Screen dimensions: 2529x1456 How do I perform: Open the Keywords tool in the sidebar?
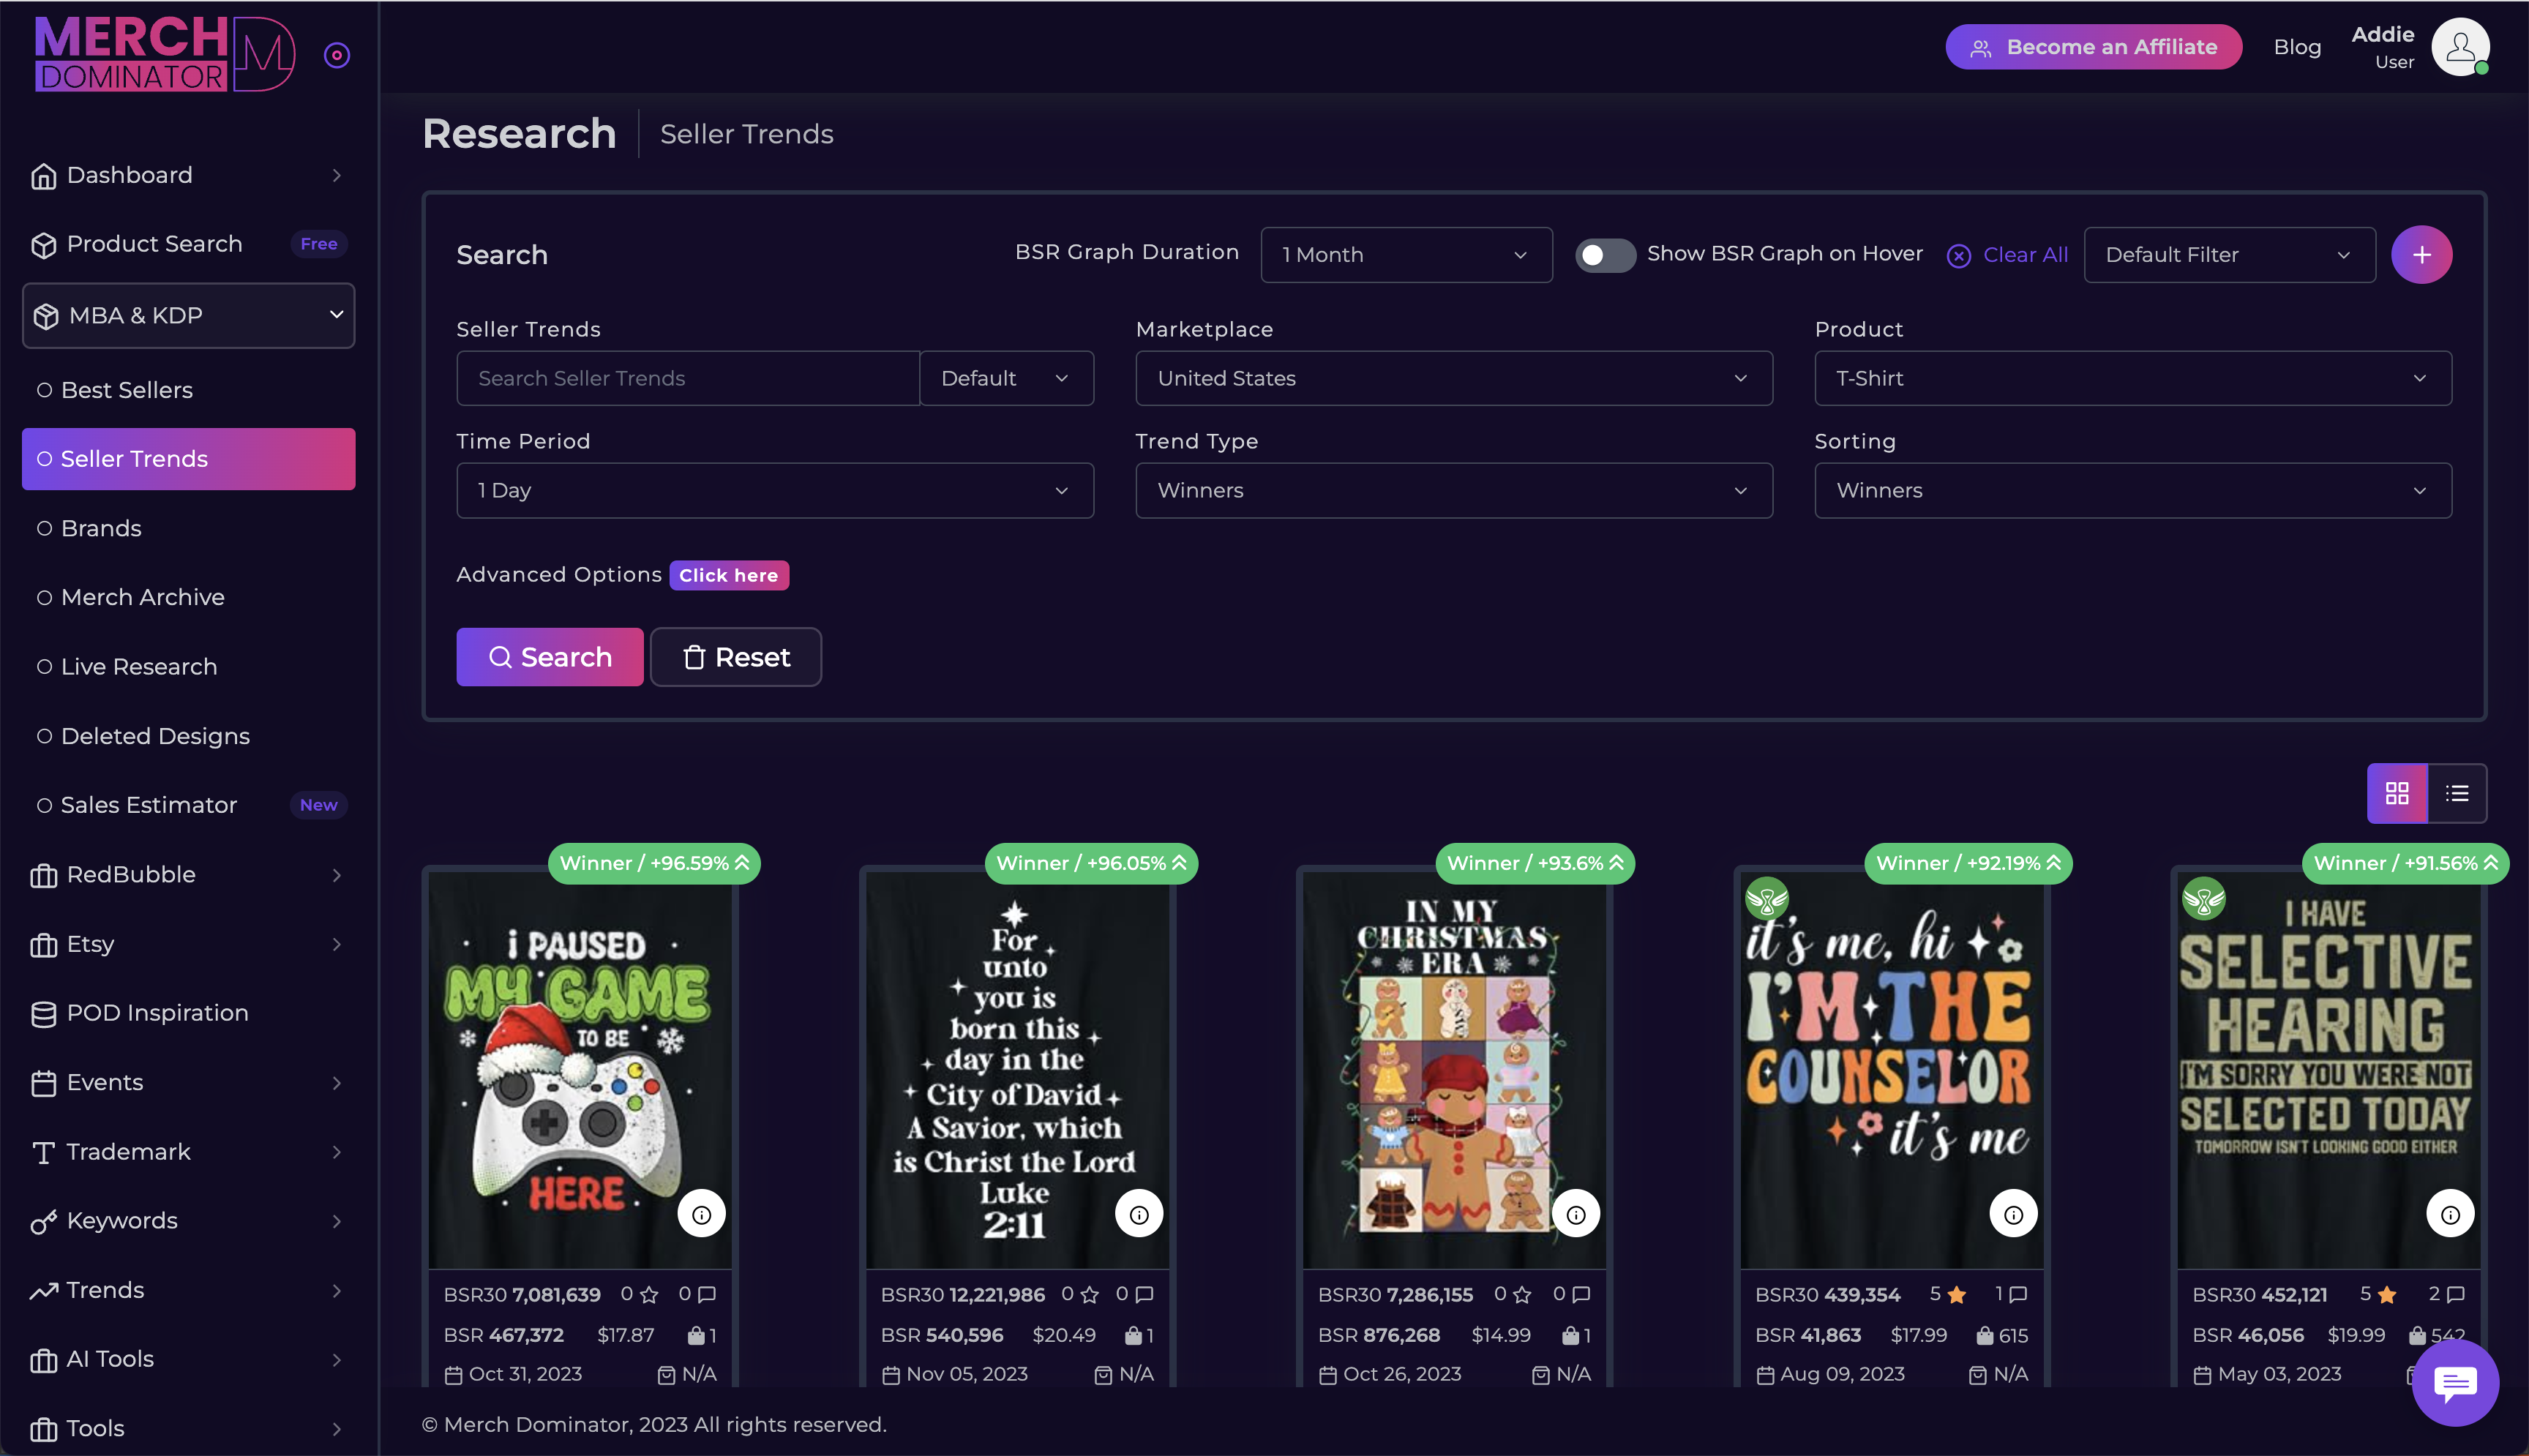tap(120, 1220)
